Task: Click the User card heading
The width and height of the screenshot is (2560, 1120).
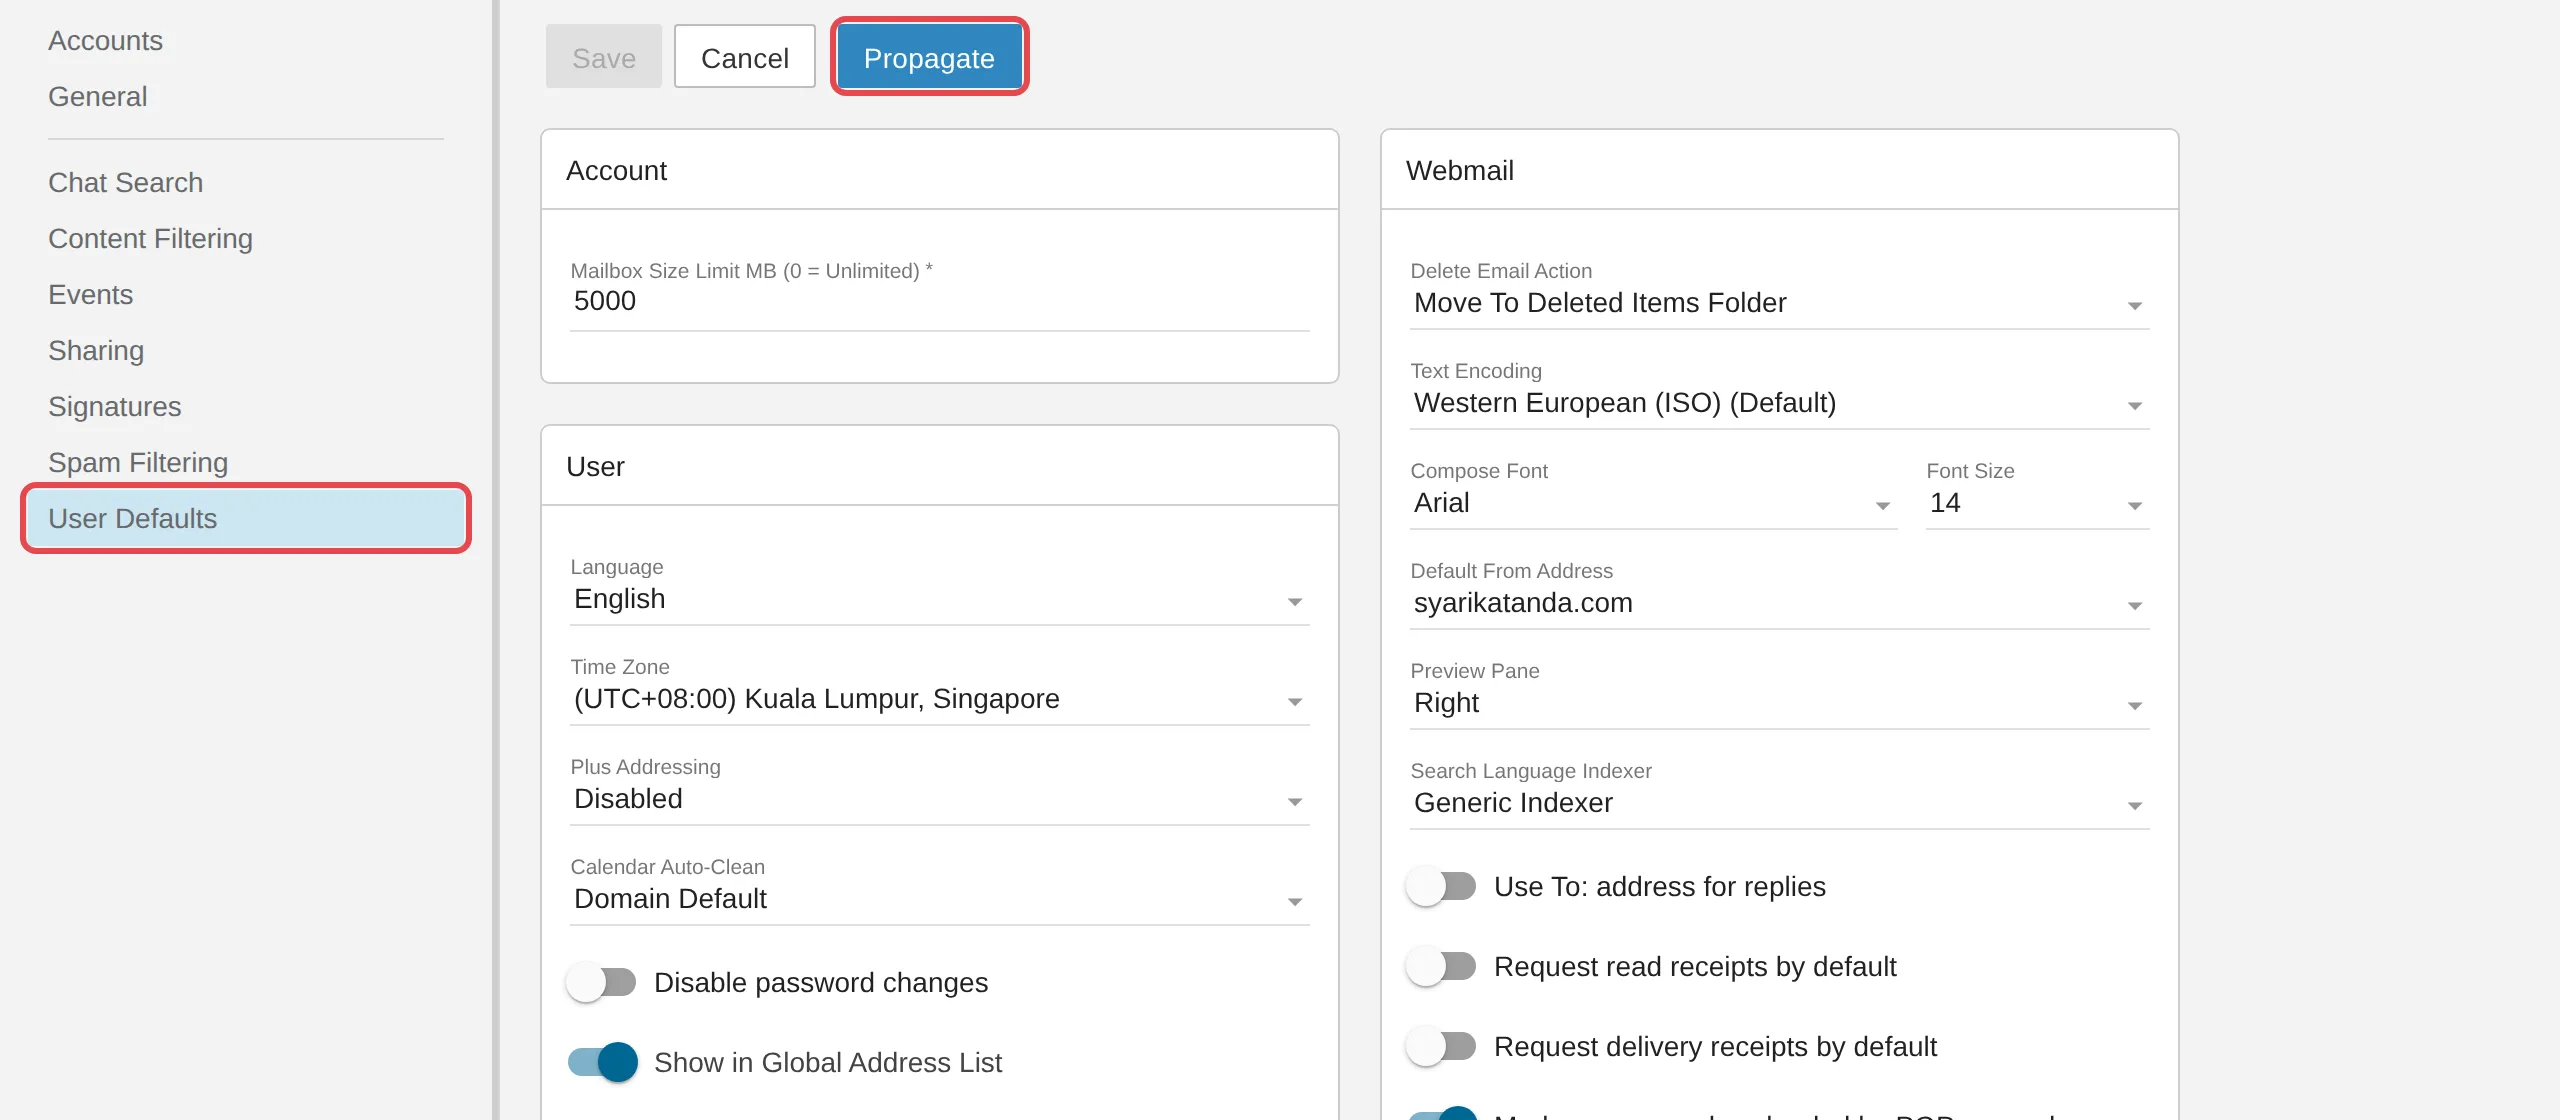Action: coord(595,467)
